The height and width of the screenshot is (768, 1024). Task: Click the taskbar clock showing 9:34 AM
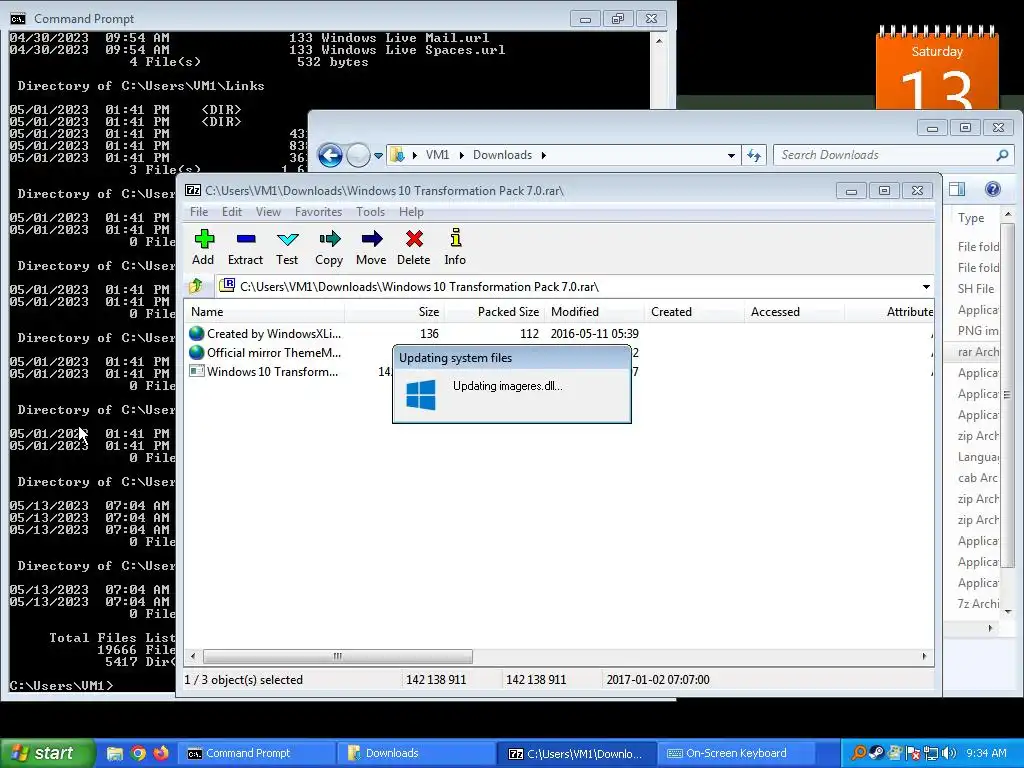pos(987,753)
